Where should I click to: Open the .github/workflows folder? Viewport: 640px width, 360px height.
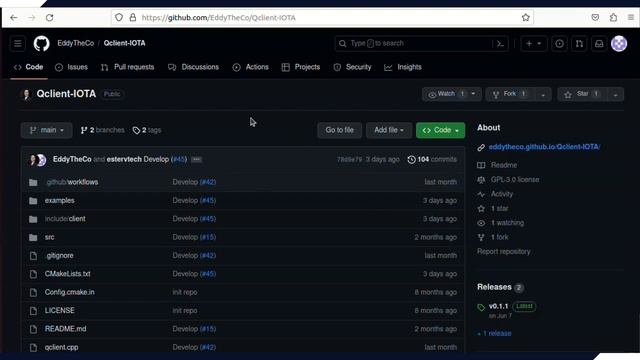coord(72,182)
